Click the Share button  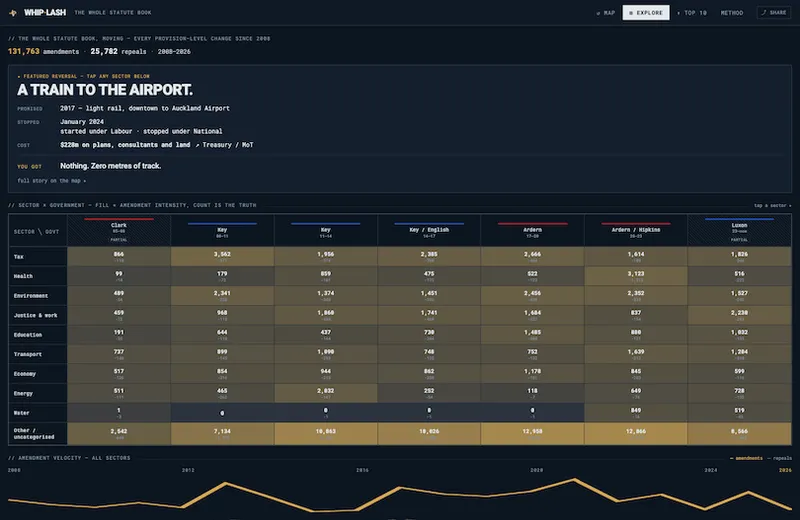click(x=774, y=13)
